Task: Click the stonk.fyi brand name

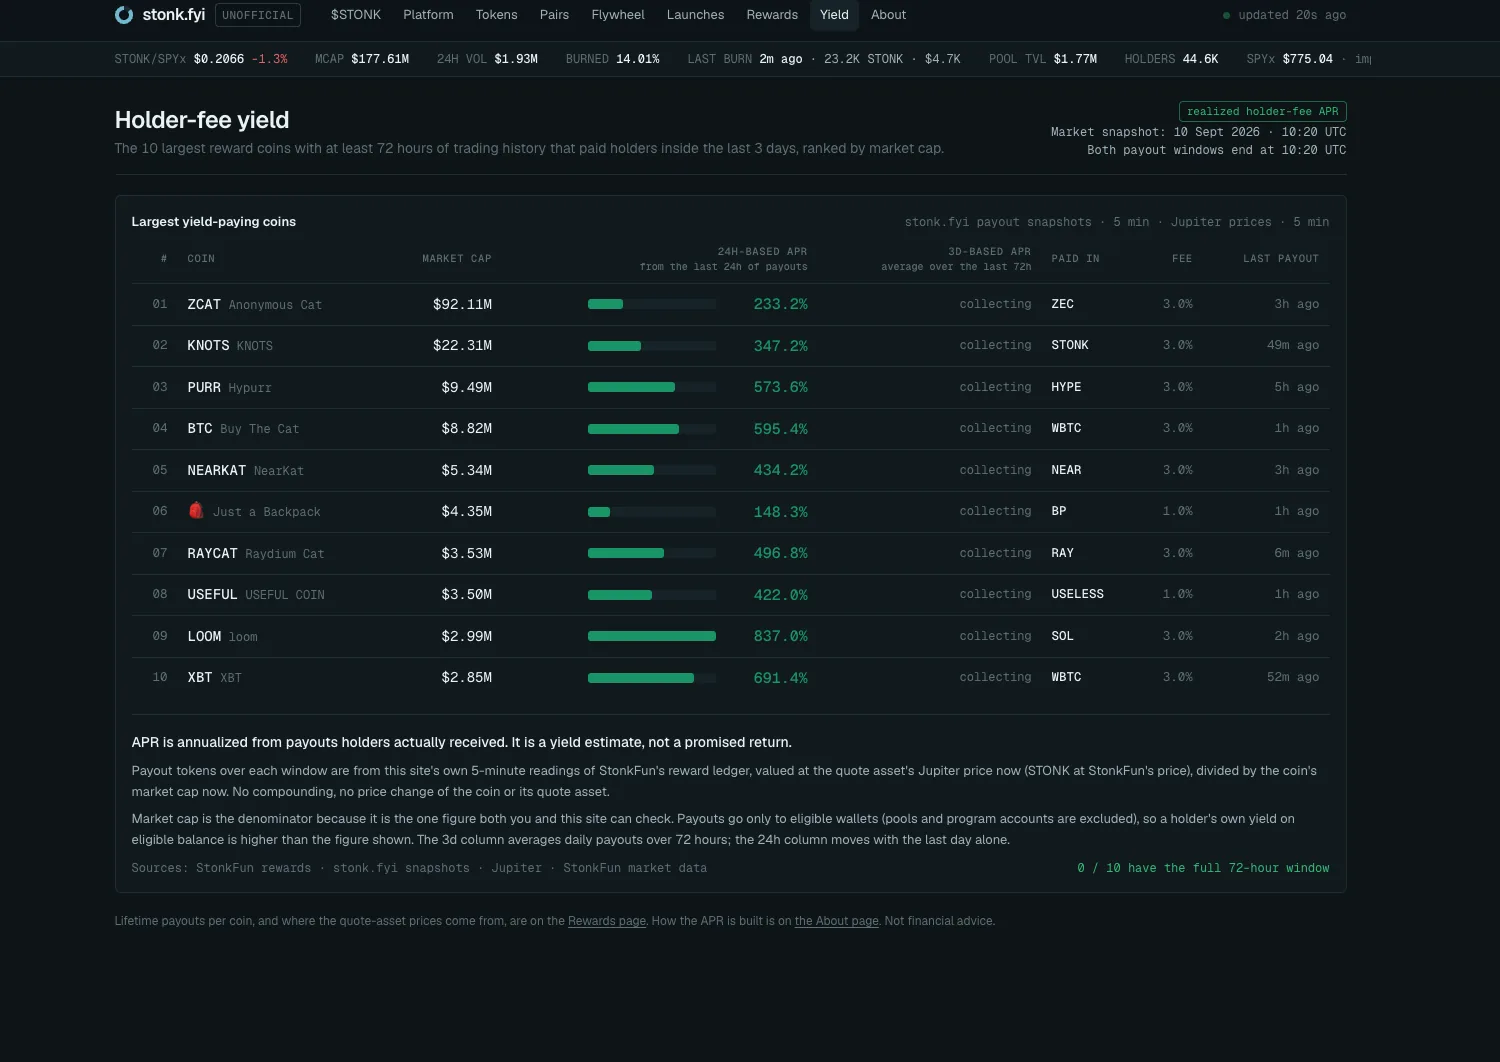Action: click(x=174, y=15)
